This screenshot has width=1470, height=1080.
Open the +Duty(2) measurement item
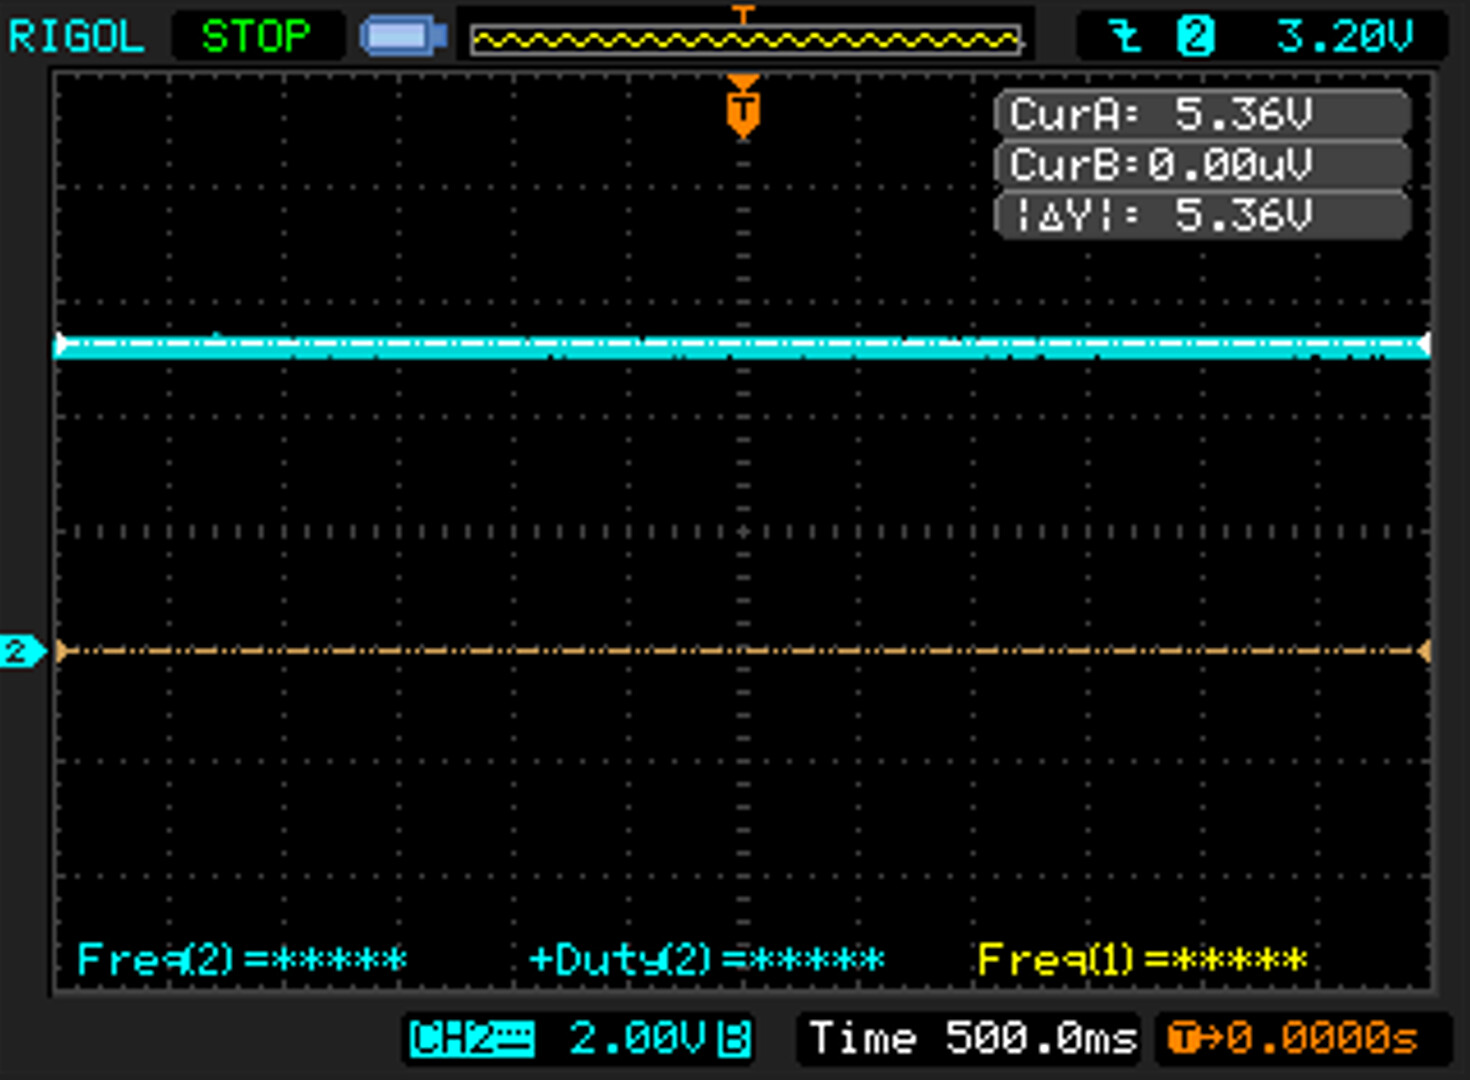[706, 960]
